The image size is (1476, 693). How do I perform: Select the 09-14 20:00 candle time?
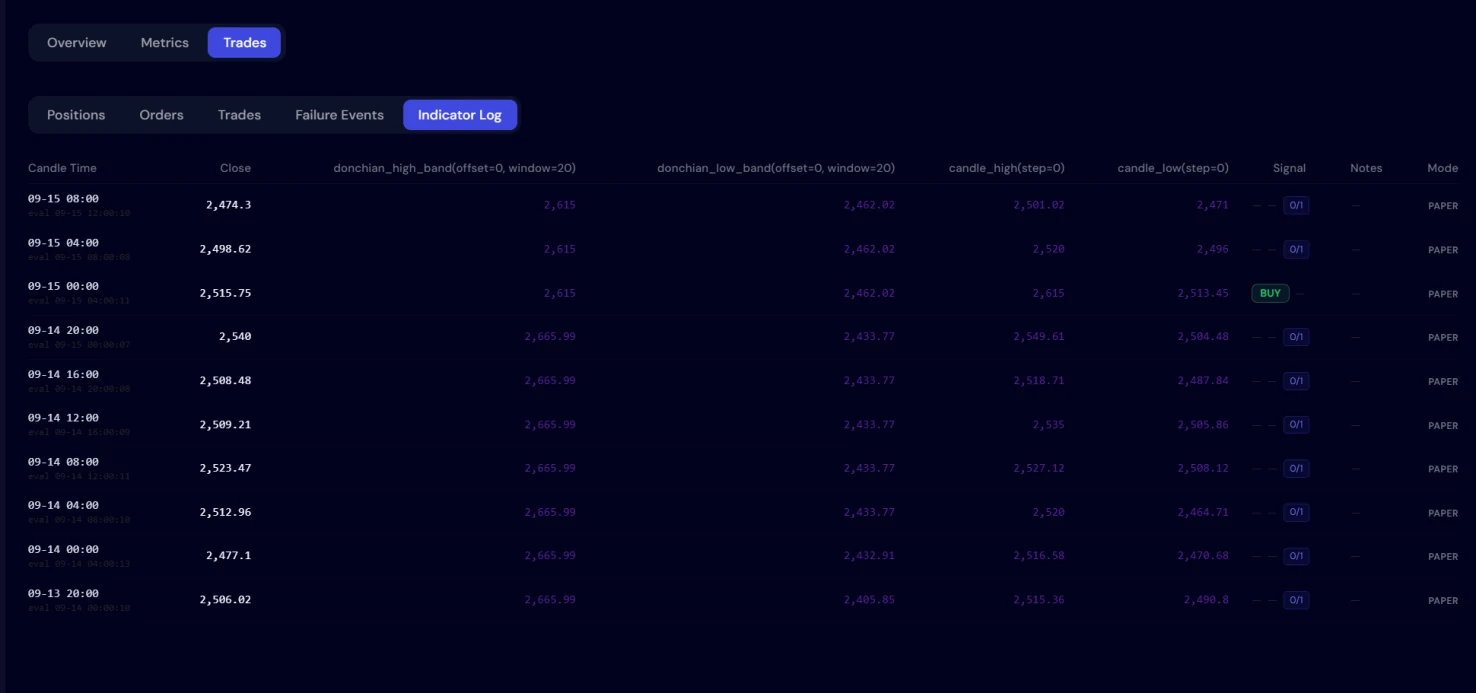click(x=63, y=330)
